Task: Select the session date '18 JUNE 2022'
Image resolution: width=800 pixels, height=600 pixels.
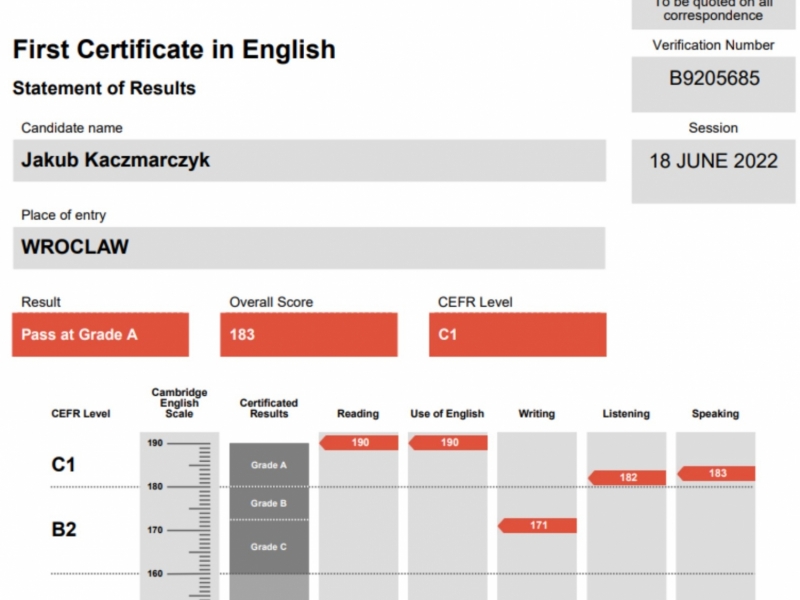Action: point(713,161)
